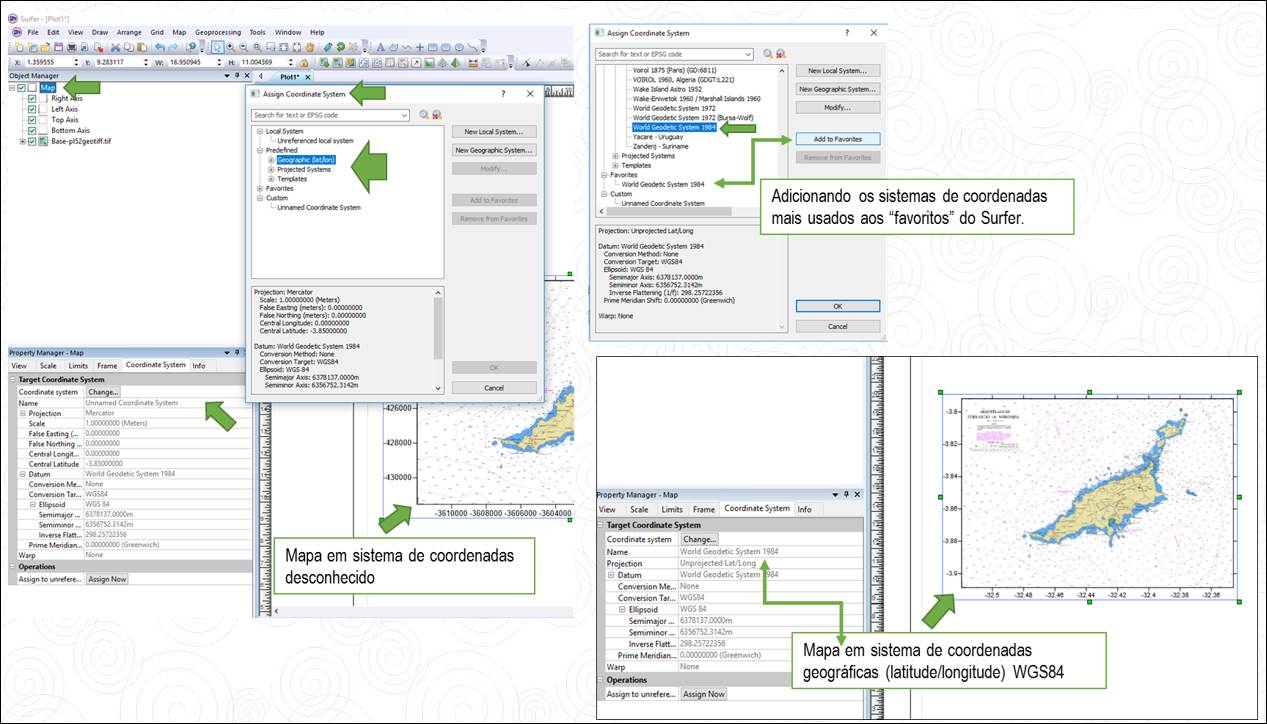Viewport: 1267px width, 724px height.
Task: Expand the Geographic (lat/lon) tree node
Action: point(271,160)
